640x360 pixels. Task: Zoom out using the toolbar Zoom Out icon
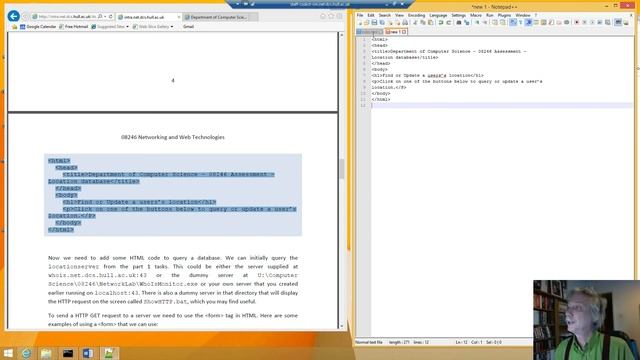pos(485,22)
